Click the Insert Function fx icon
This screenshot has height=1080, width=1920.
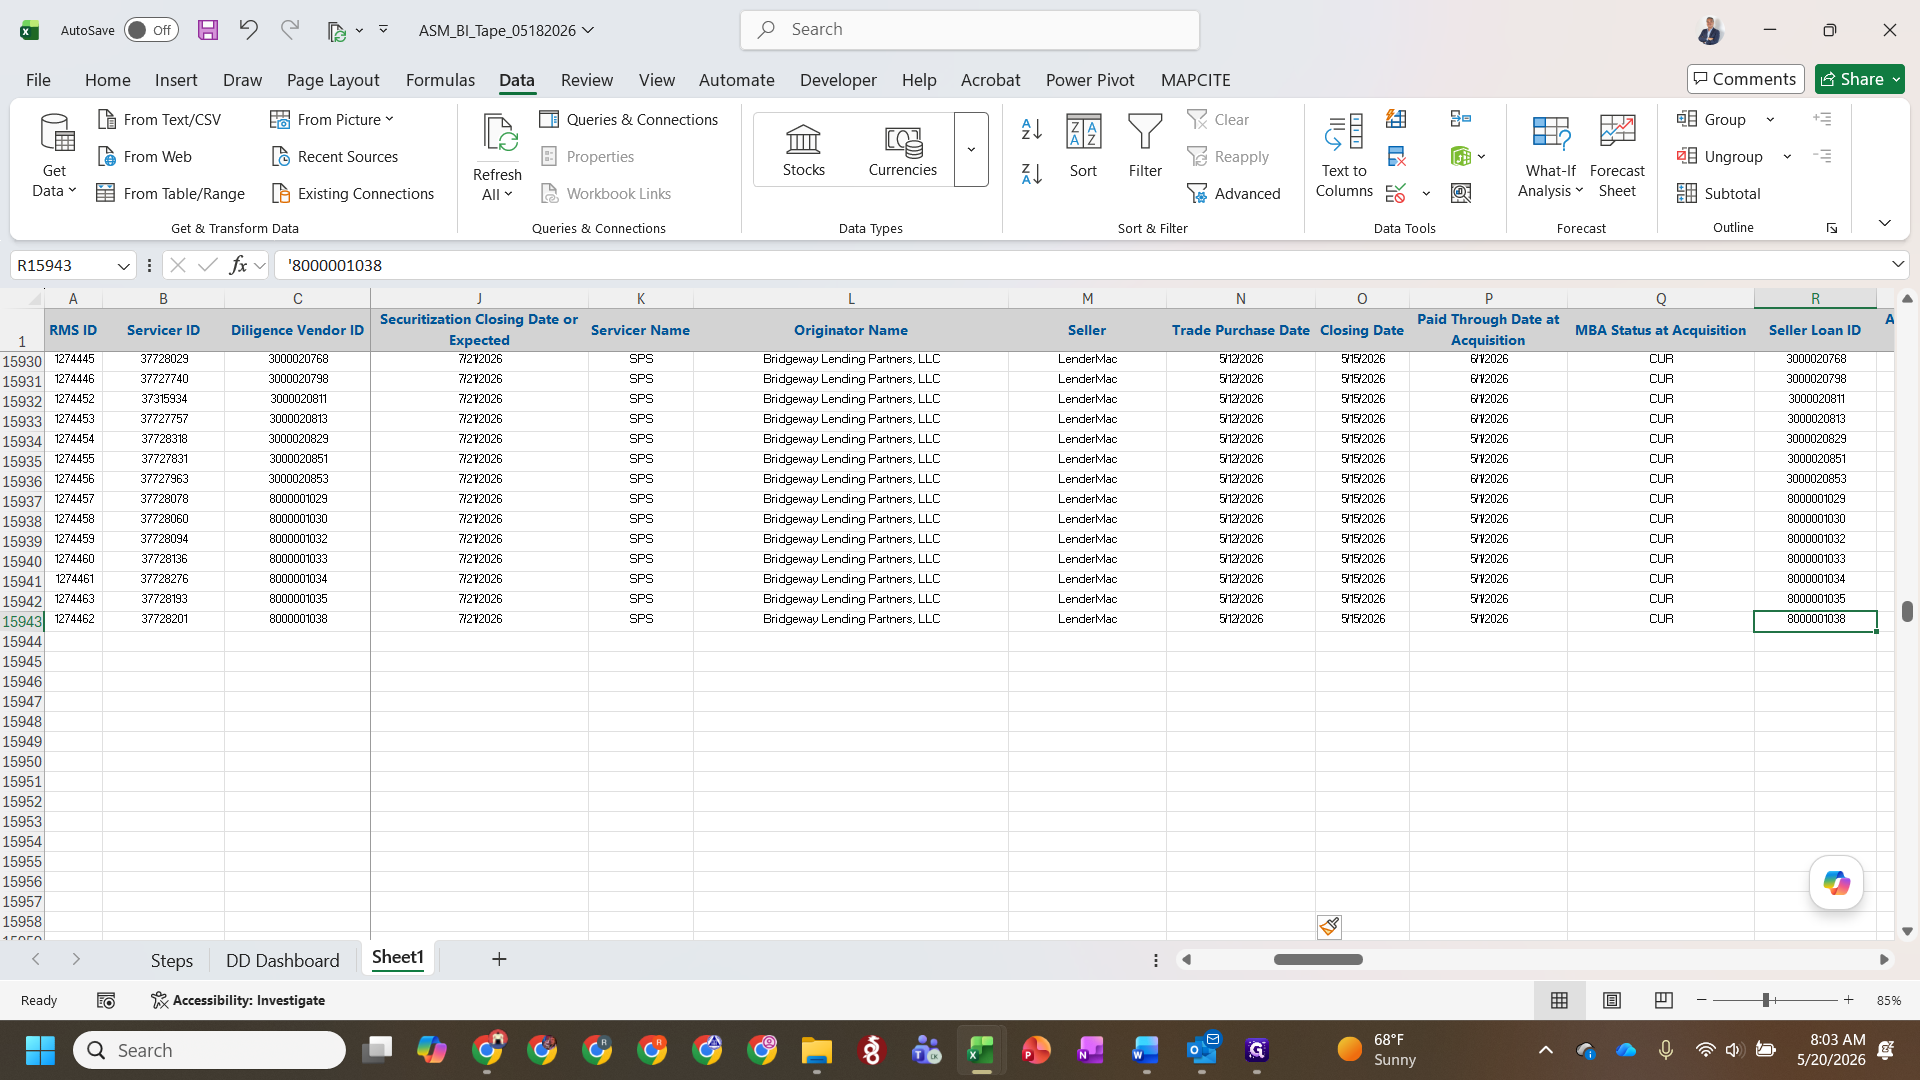[x=238, y=265]
